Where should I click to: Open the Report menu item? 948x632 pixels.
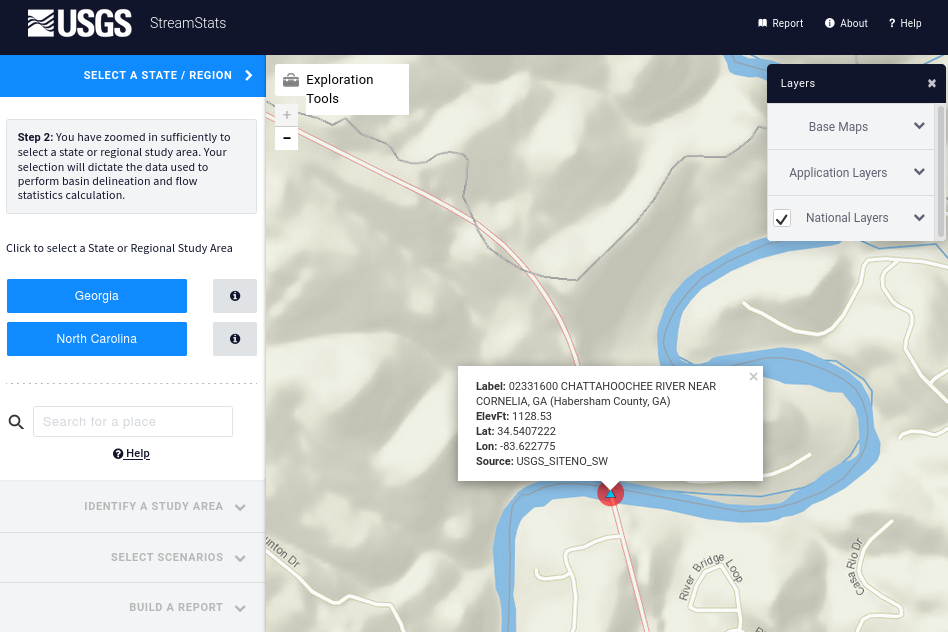tap(781, 23)
